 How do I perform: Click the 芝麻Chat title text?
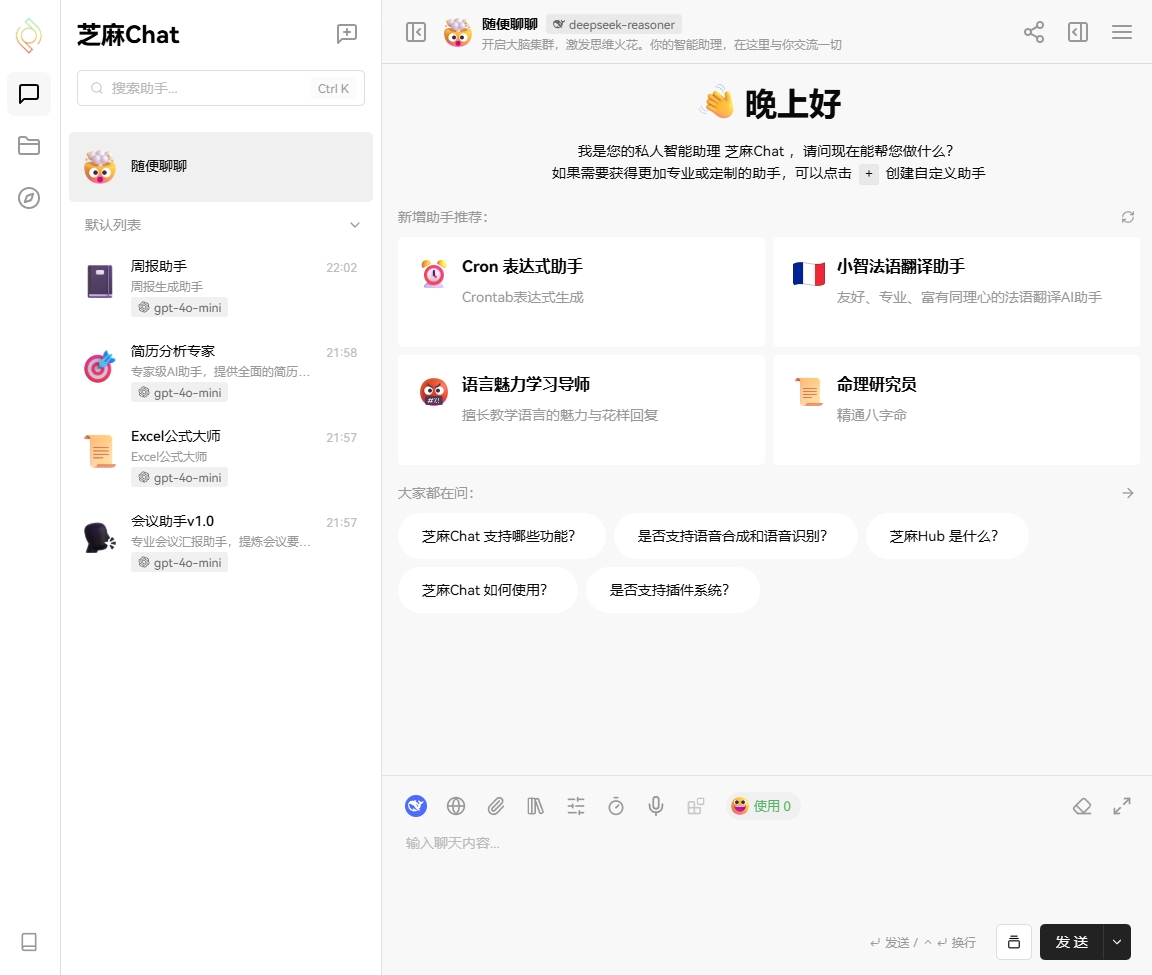(x=128, y=35)
